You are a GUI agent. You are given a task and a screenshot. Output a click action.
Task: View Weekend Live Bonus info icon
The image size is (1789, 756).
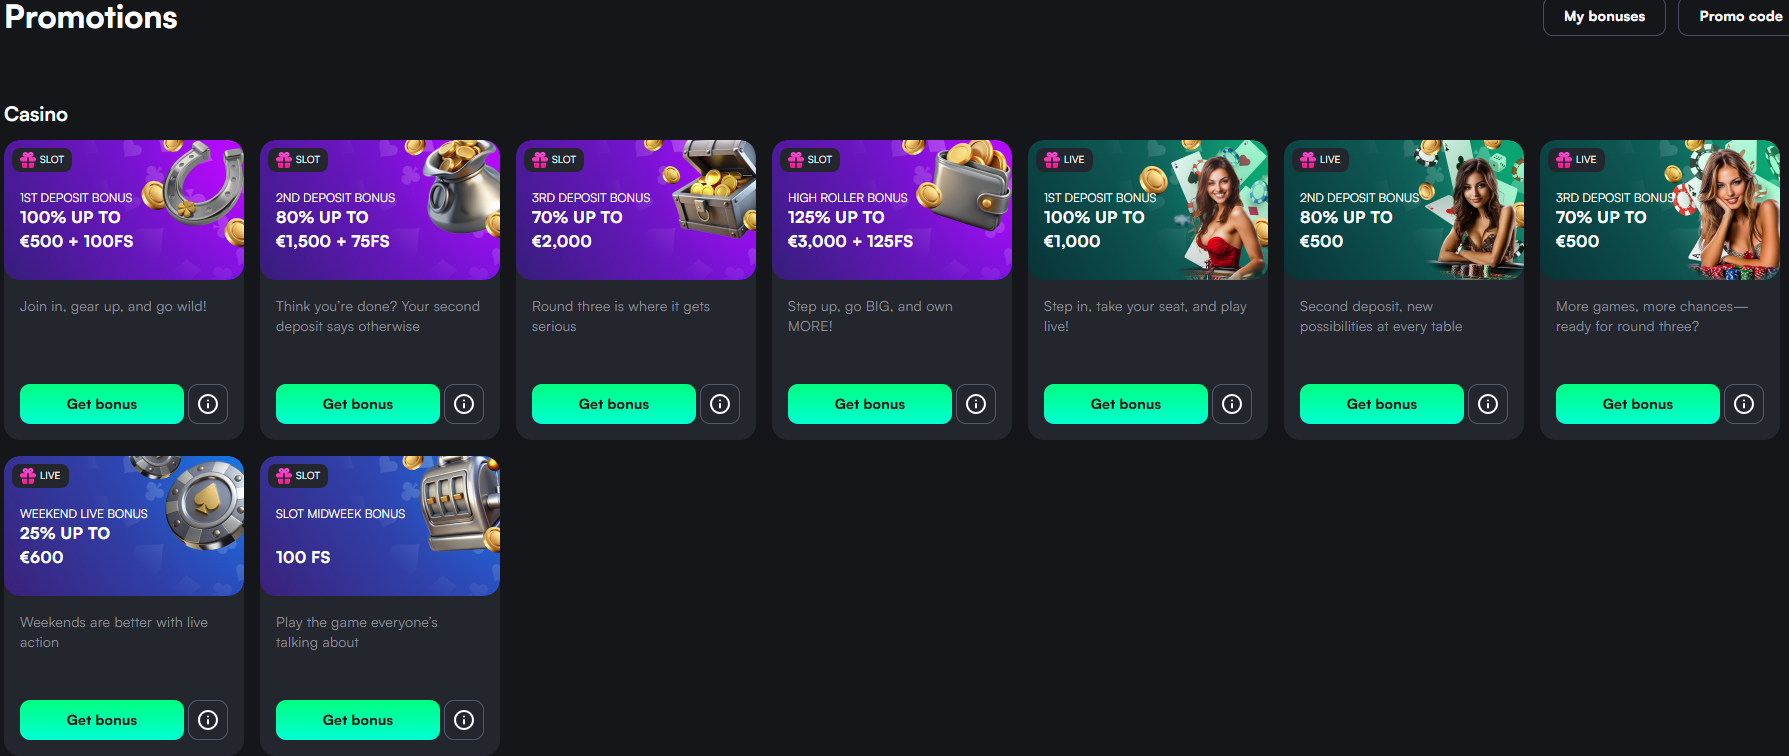point(208,720)
